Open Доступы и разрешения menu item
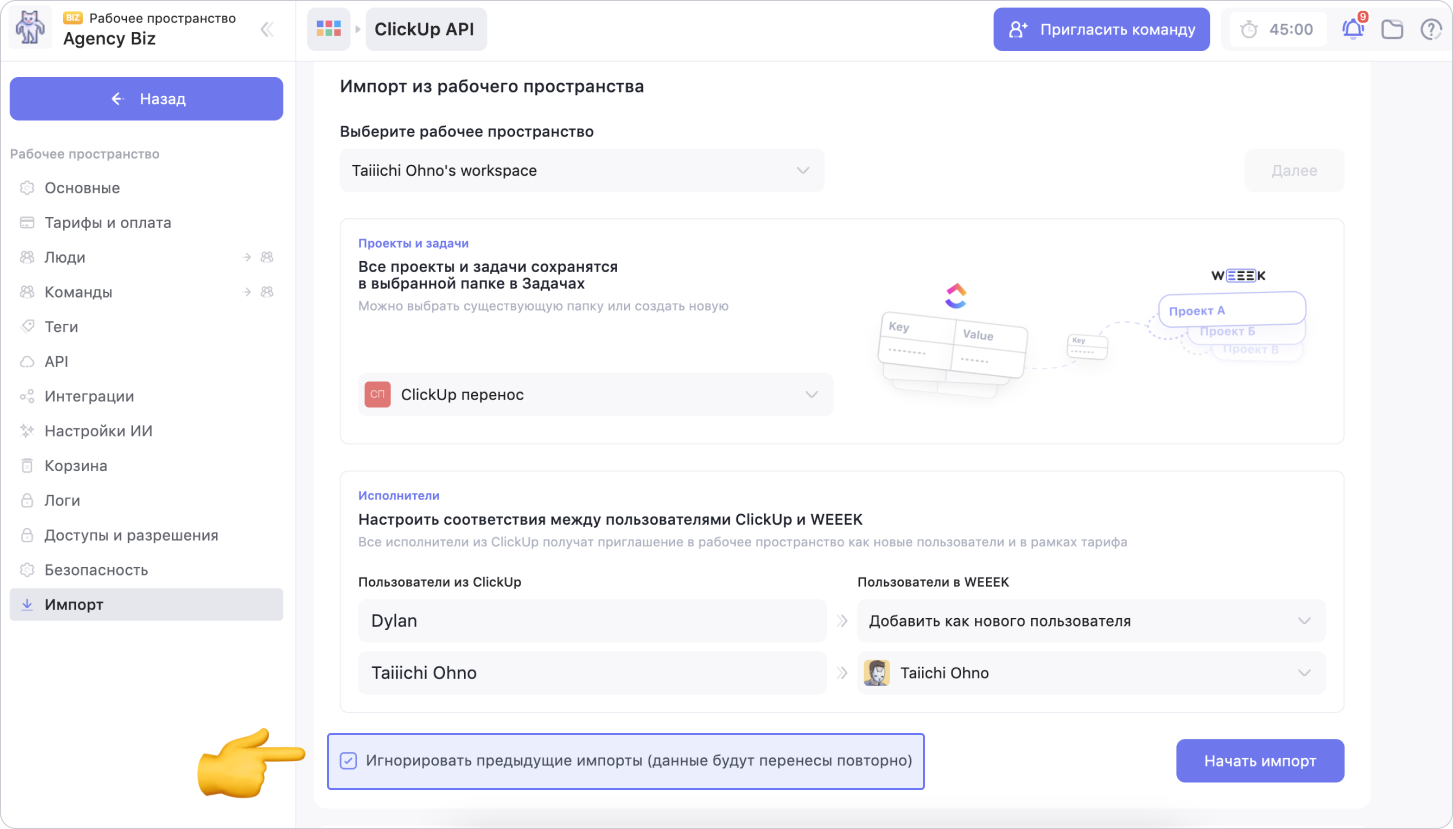Screen dimensions: 1453x829 tap(130, 535)
